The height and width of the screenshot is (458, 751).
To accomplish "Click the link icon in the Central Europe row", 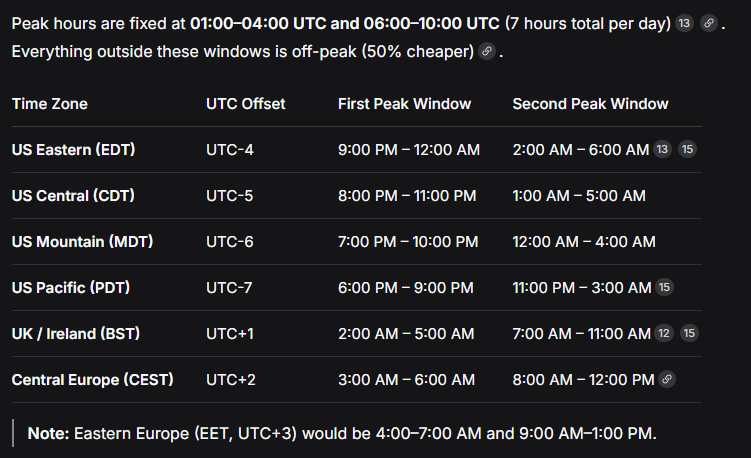I will [x=667, y=379].
